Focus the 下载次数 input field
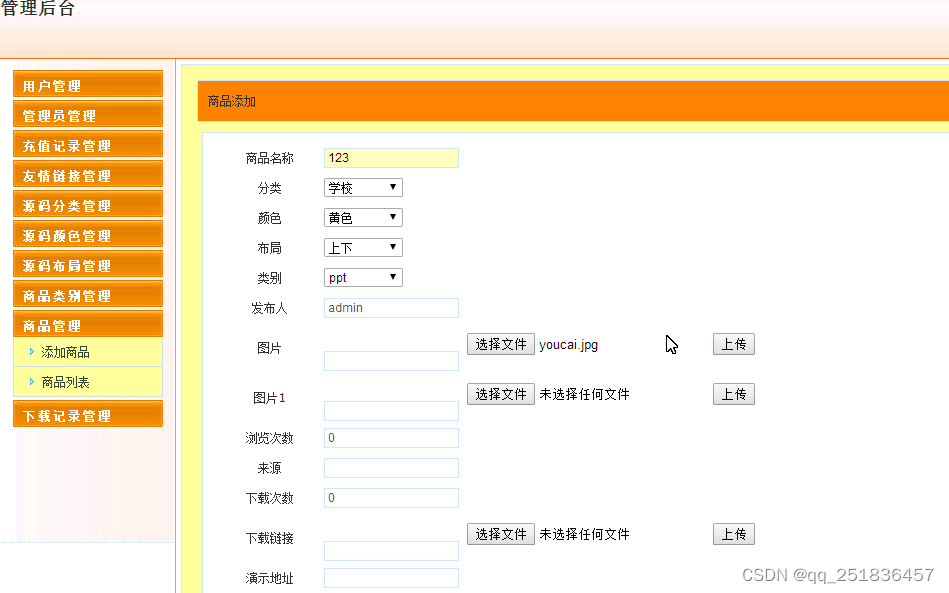949x593 pixels. (391, 498)
